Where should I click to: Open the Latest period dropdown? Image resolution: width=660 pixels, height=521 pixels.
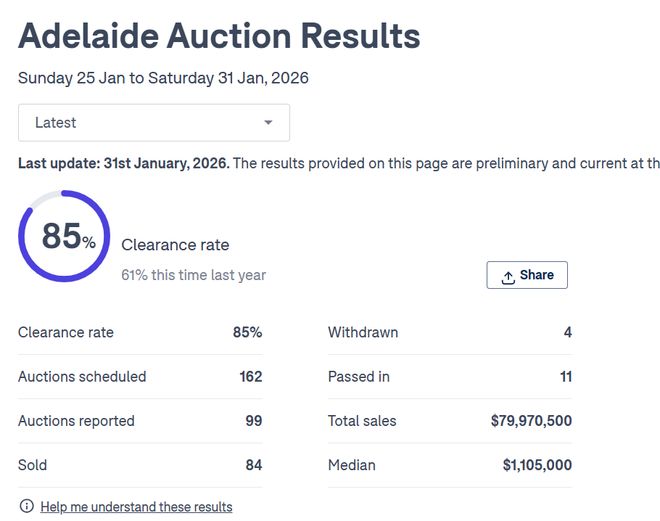point(154,123)
